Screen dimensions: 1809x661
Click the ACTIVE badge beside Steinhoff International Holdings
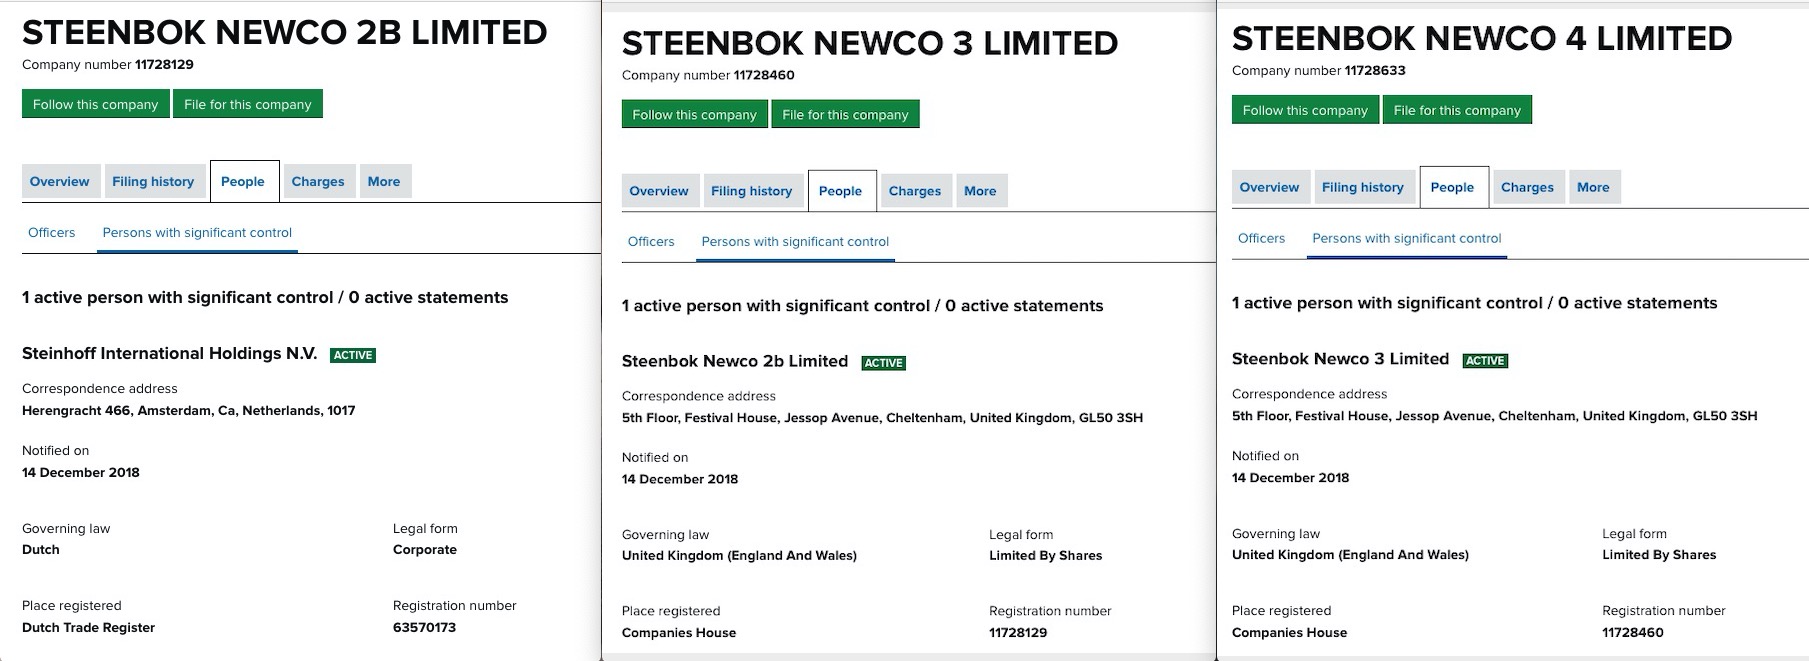pos(351,354)
